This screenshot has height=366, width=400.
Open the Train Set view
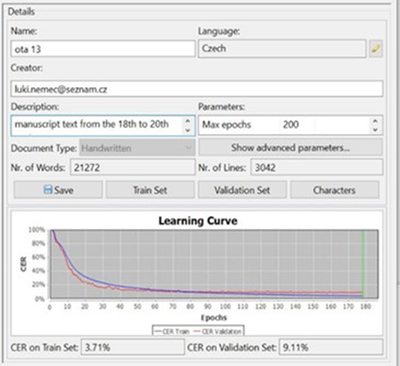[x=150, y=190]
